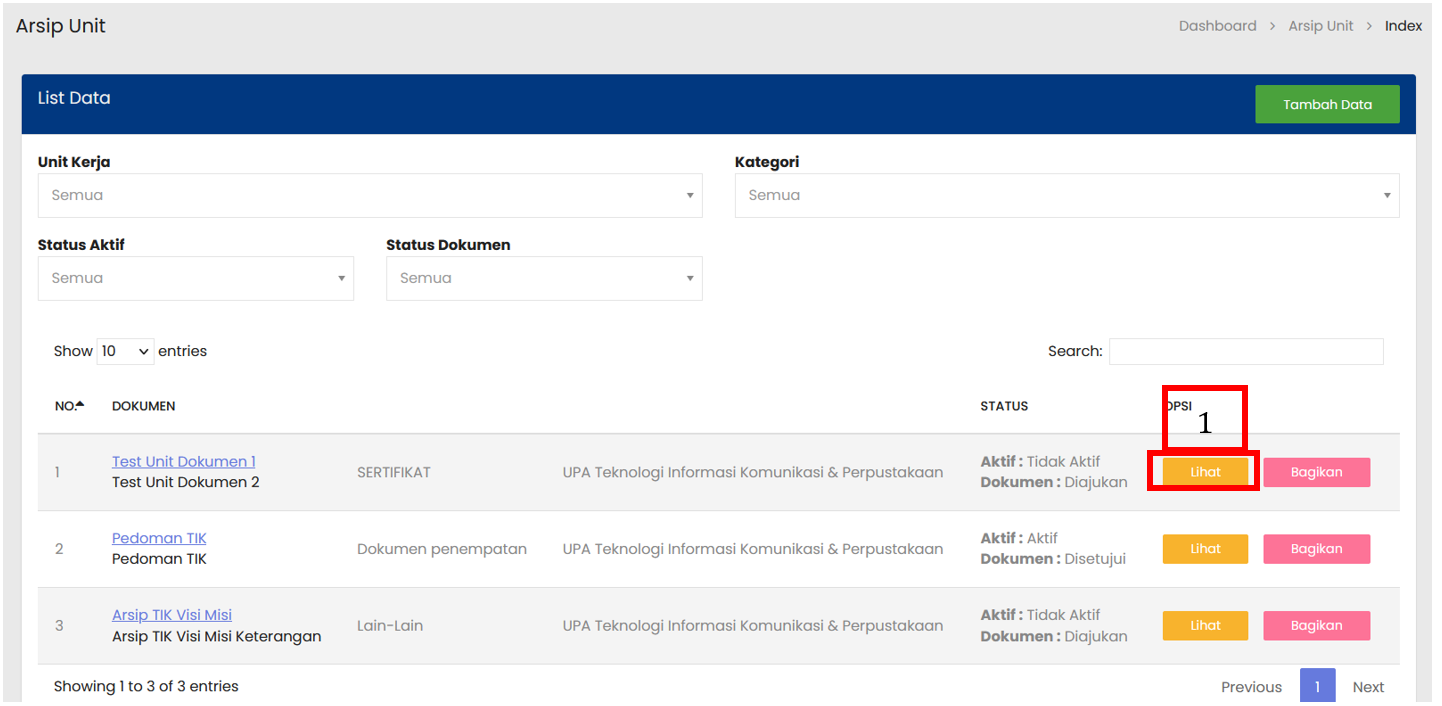The width and height of the screenshot is (1442, 706).
Task: Sort by the DOKUMEN column header
Action: coord(143,406)
